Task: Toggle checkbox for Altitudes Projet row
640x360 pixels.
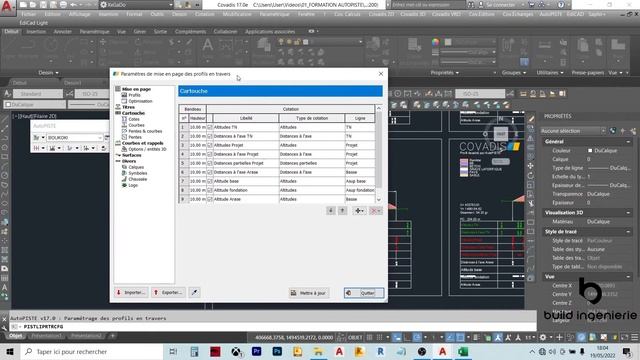Action: pos(210,145)
